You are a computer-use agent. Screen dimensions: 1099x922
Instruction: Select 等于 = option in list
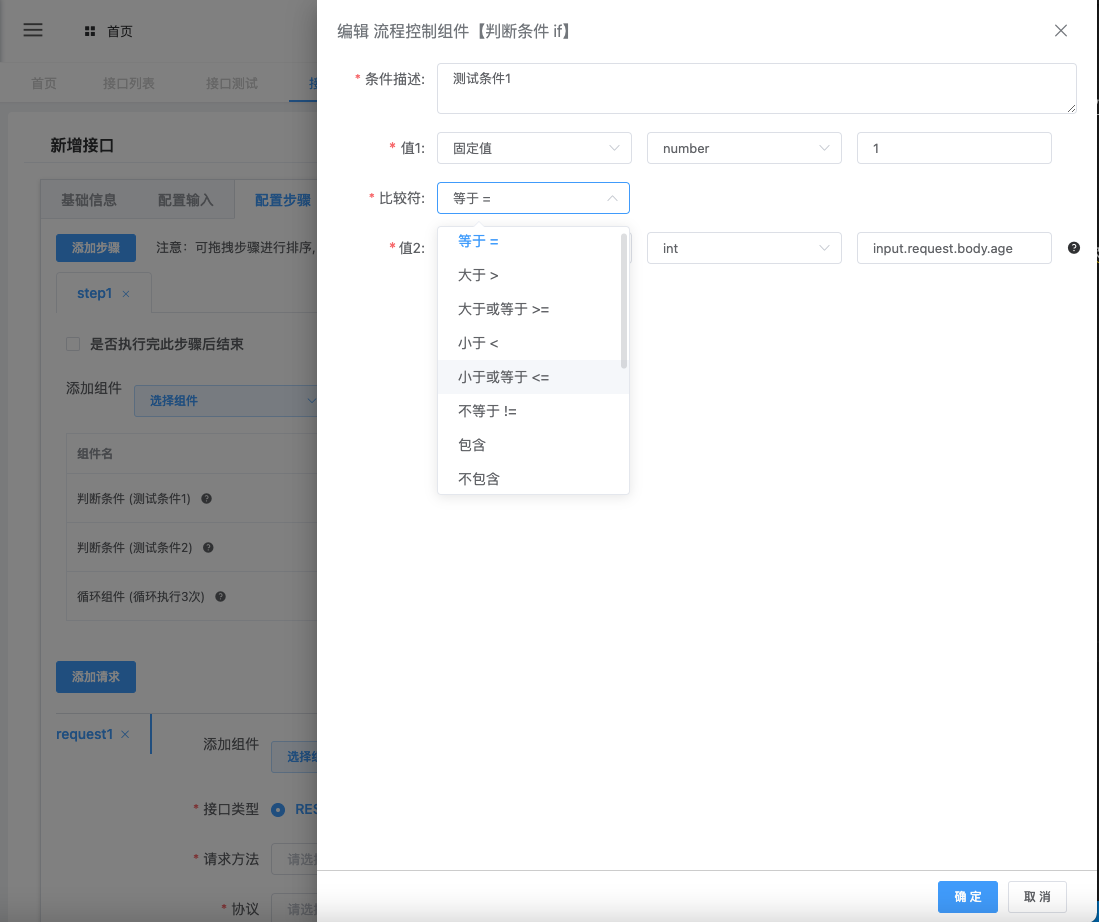(x=529, y=241)
